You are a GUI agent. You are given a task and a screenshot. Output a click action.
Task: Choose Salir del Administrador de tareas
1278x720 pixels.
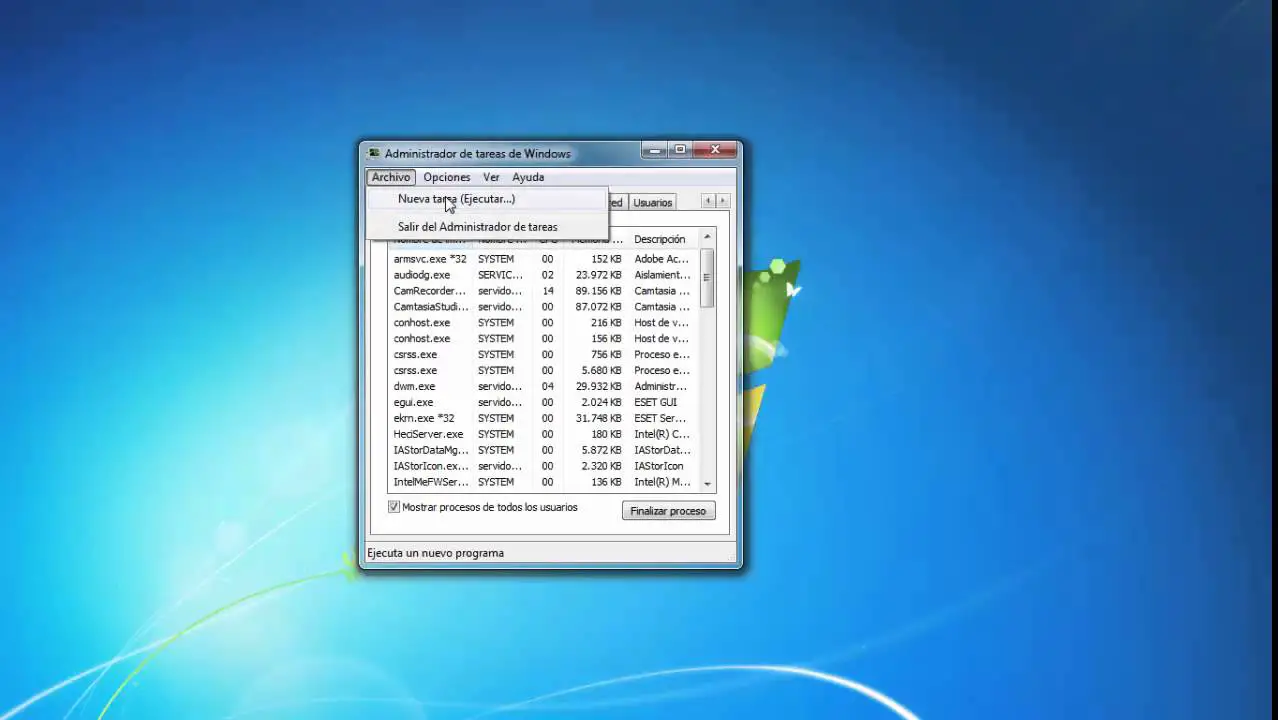tap(487, 227)
